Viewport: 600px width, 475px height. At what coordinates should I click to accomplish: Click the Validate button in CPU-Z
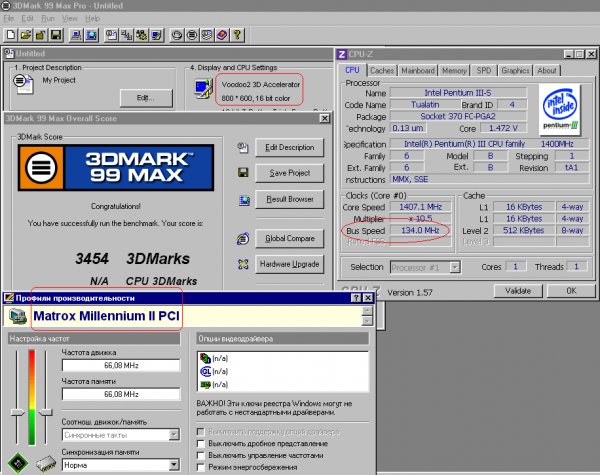pyautogui.click(x=518, y=291)
